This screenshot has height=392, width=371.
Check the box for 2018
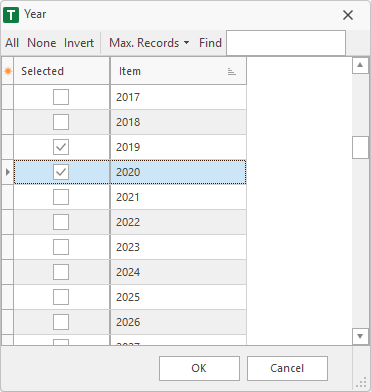(61, 122)
